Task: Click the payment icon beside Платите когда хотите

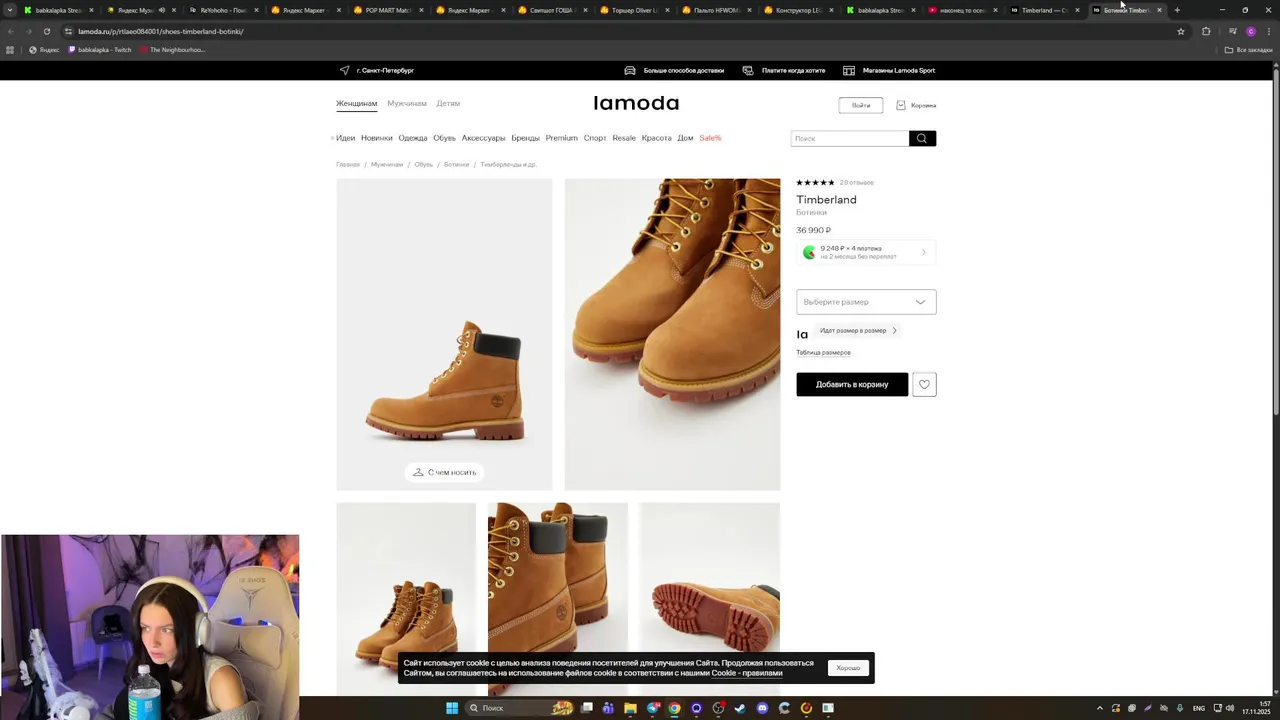Action: point(748,71)
